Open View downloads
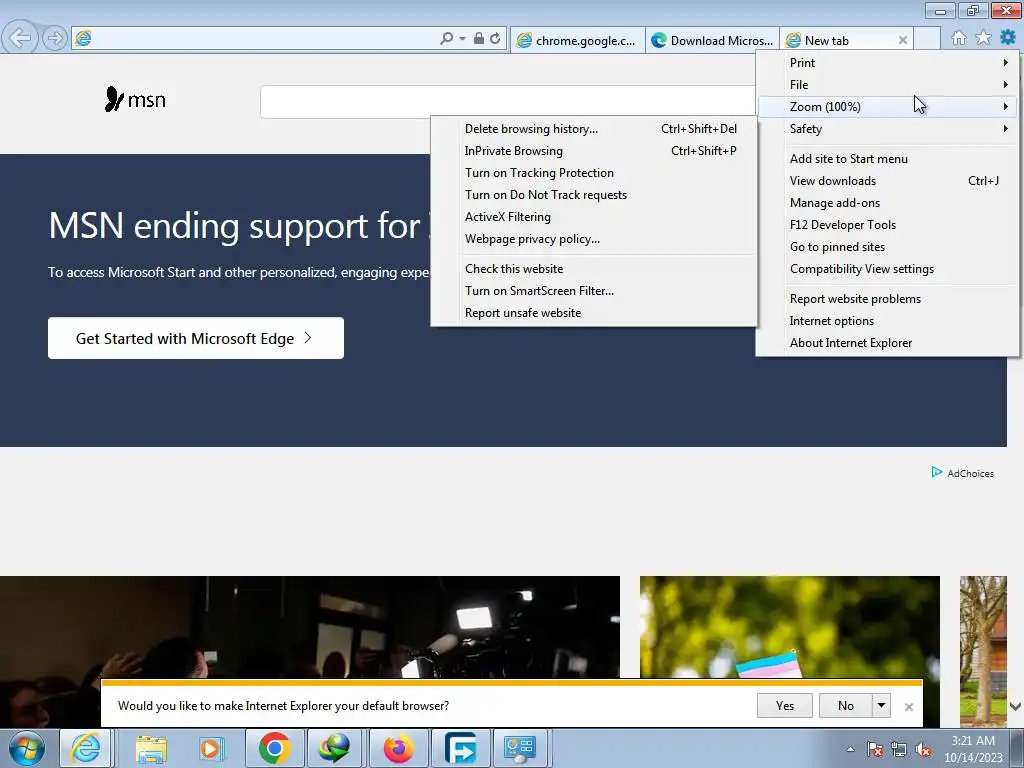Image resolution: width=1024 pixels, height=768 pixels. point(888,181)
